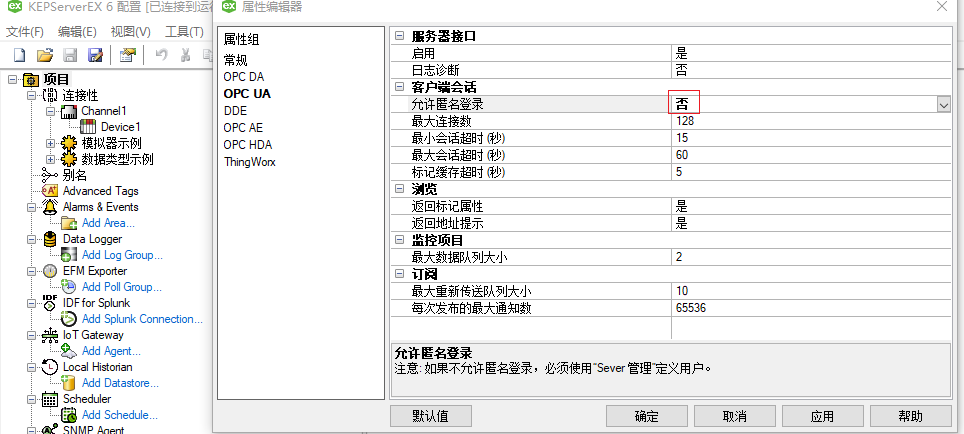Image resolution: width=964 pixels, height=434 pixels.
Task: Click the 应用 apply button
Action: click(x=823, y=416)
